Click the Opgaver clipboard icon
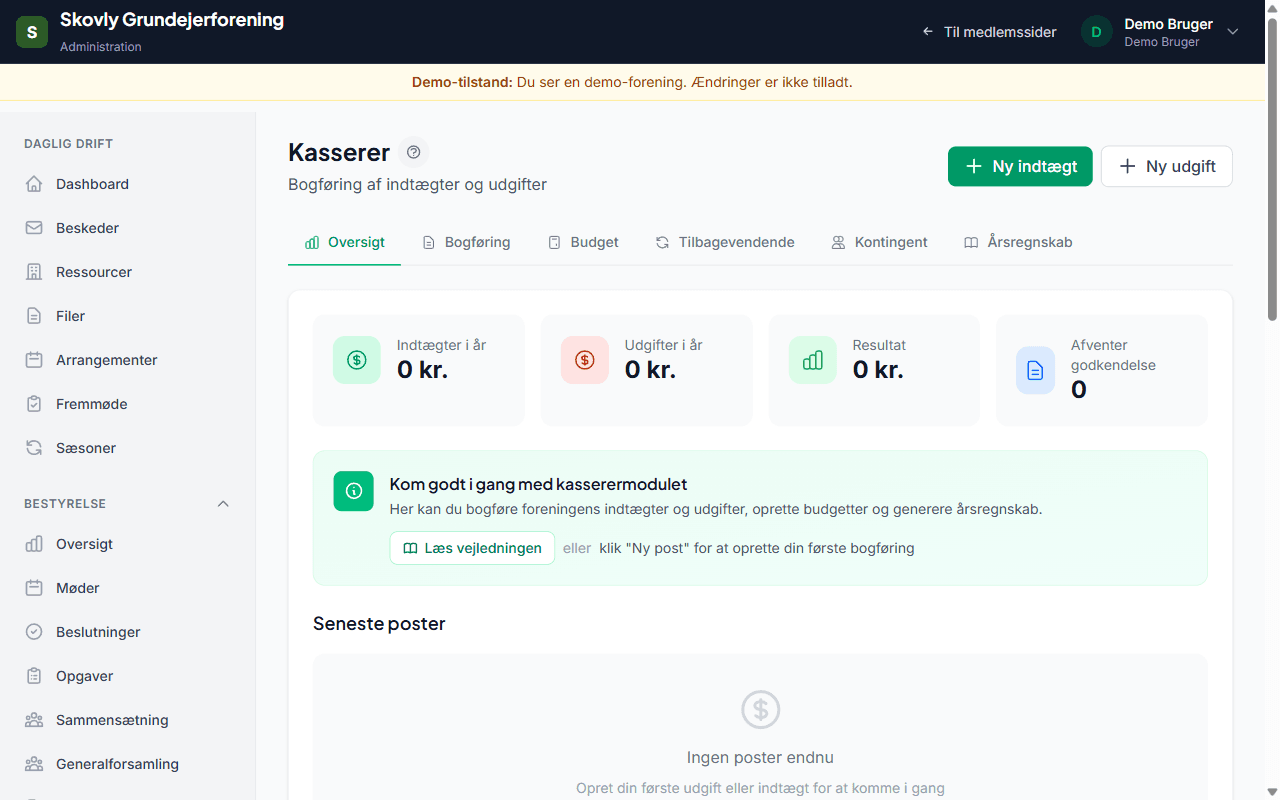1280x800 pixels. [x=34, y=676]
